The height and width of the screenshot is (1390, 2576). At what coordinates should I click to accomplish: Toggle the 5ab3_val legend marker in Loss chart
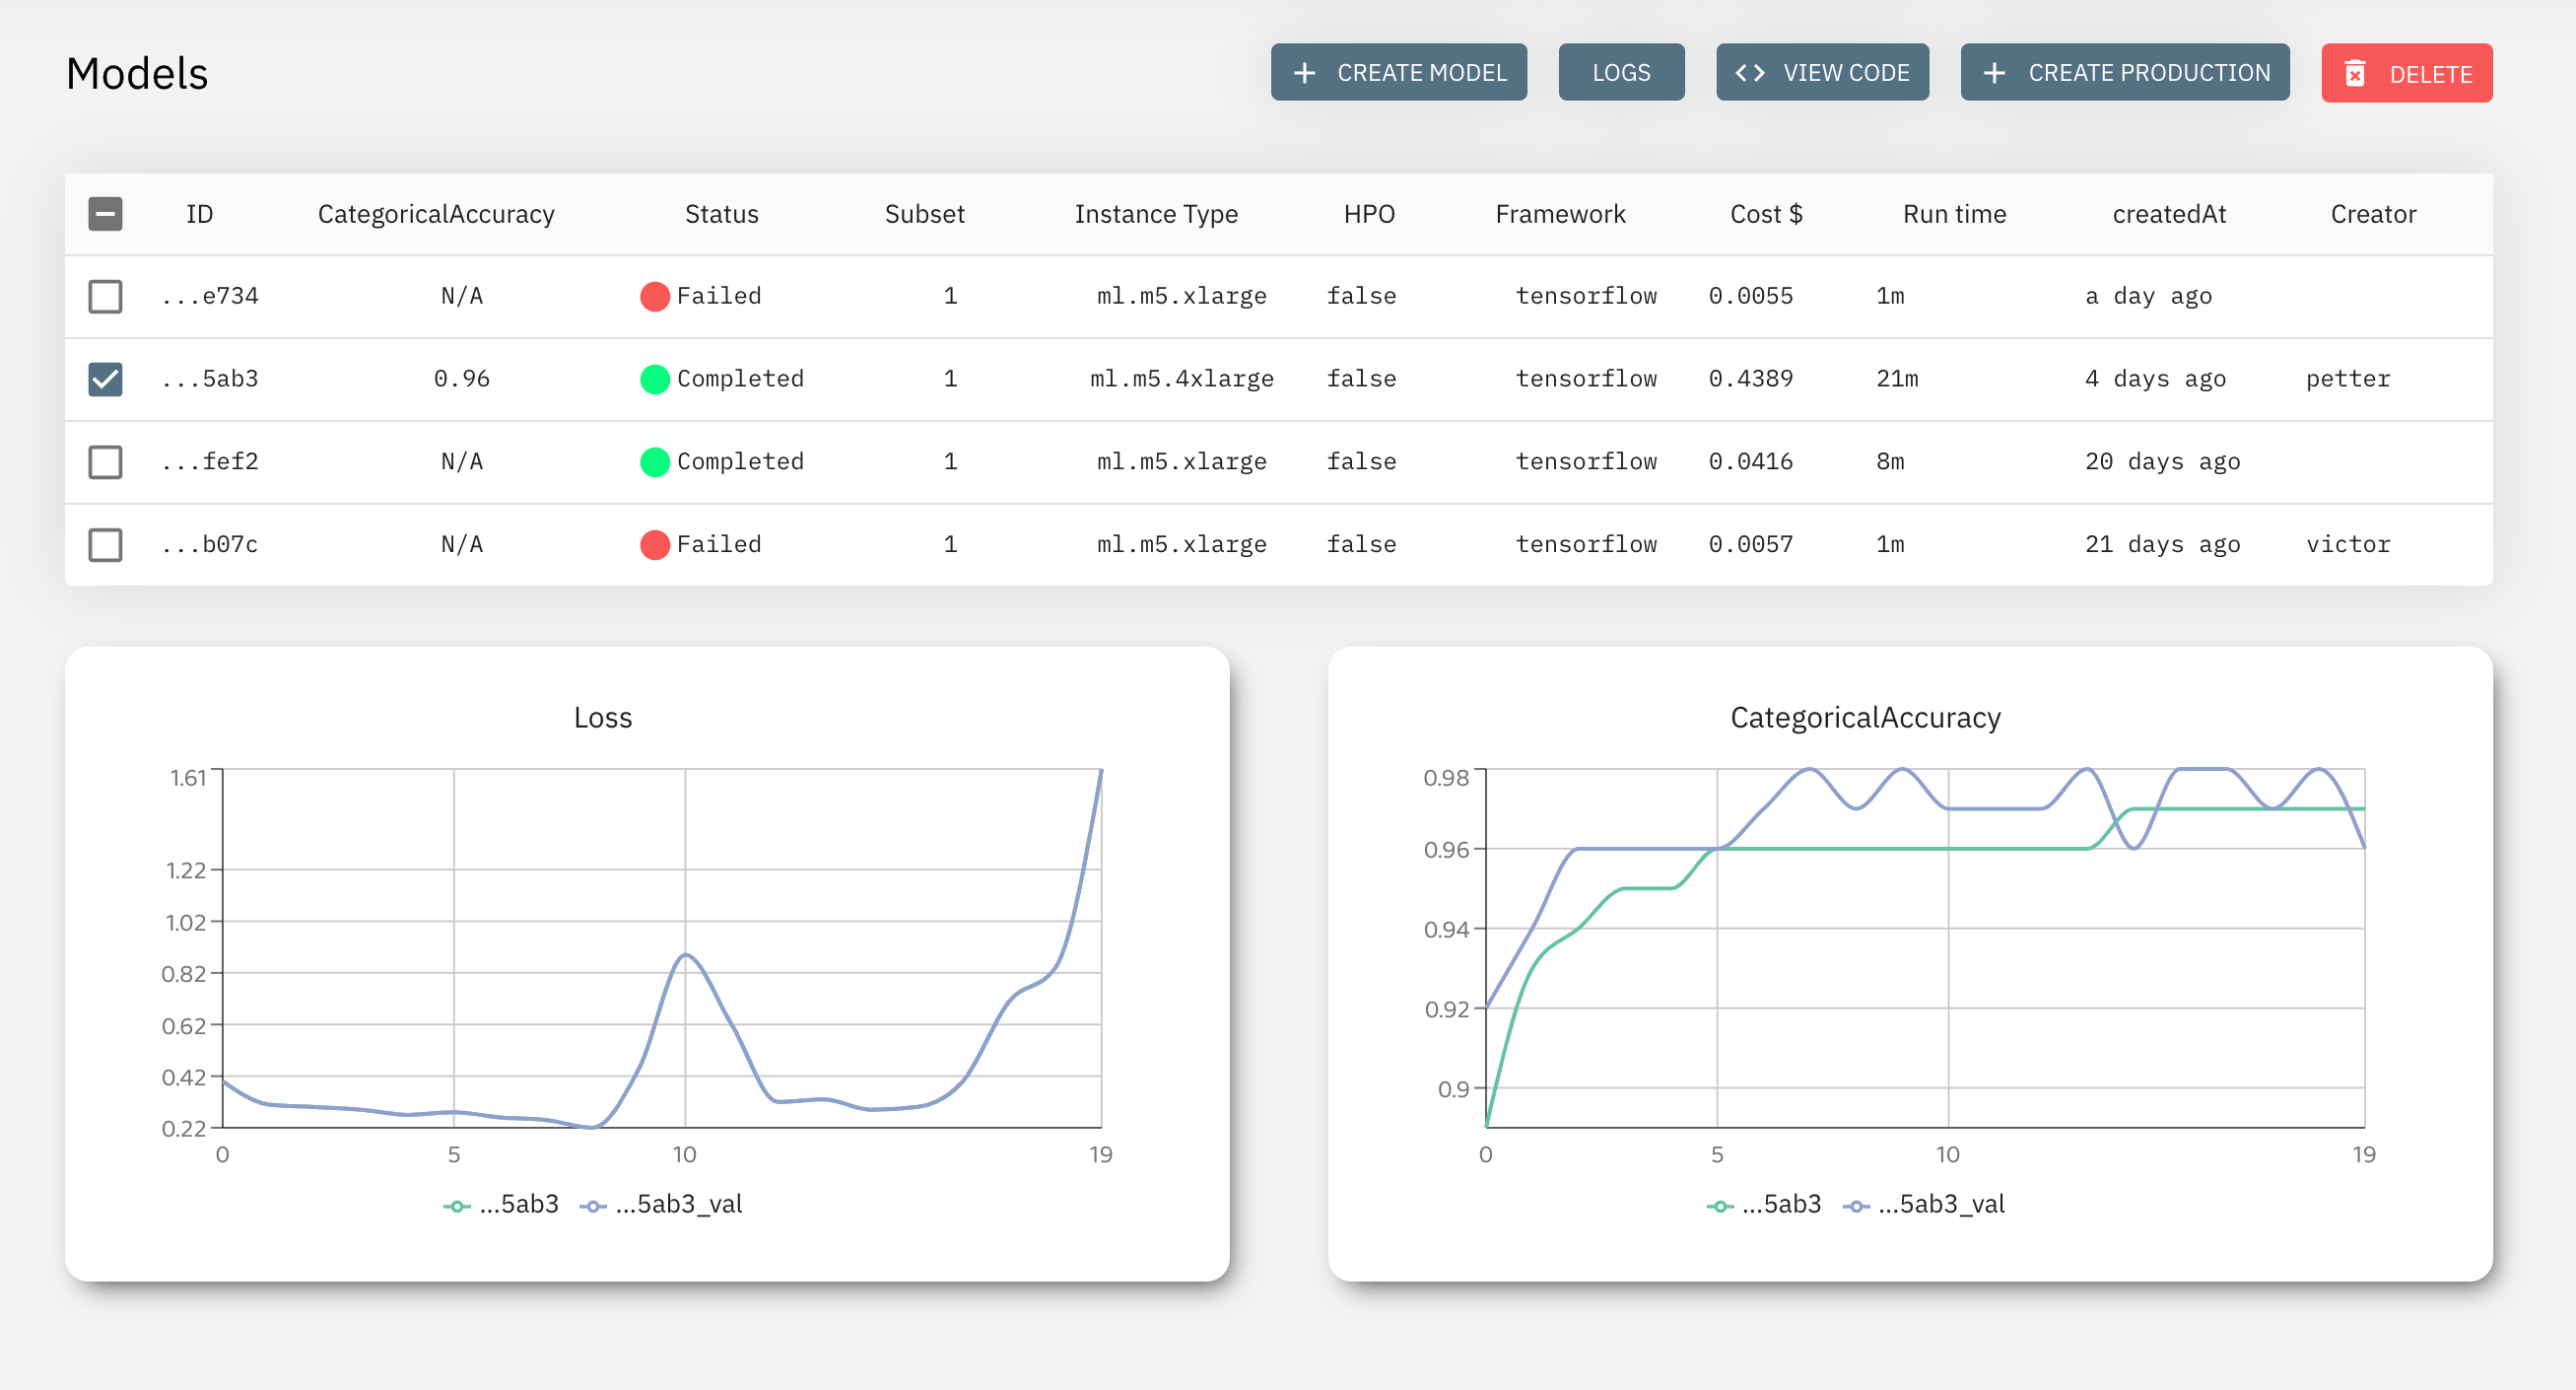point(593,1206)
